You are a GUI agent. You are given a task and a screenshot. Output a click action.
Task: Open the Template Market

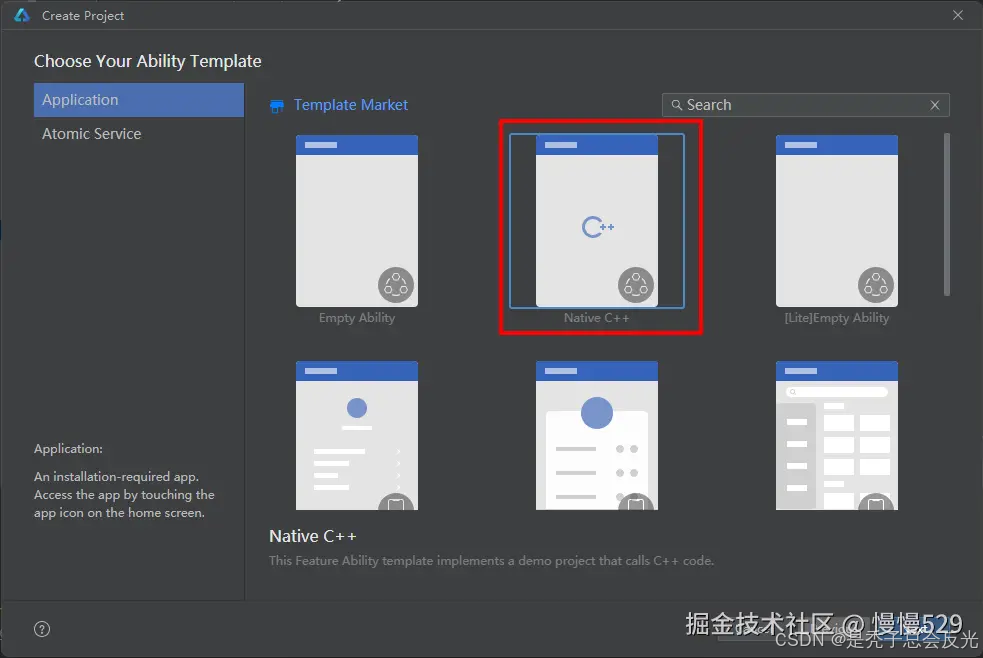click(351, 105)
